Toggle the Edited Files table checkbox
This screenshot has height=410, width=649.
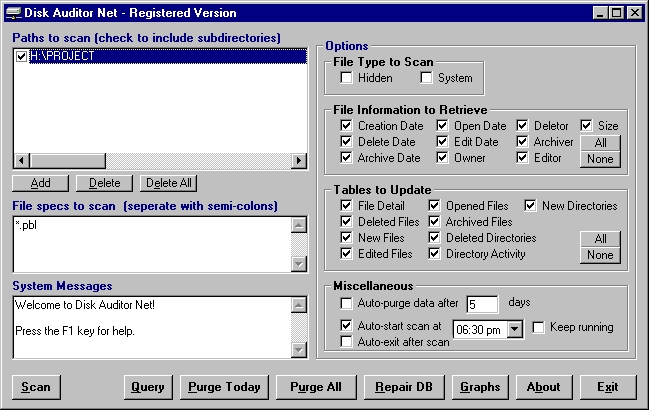(346, 254)
